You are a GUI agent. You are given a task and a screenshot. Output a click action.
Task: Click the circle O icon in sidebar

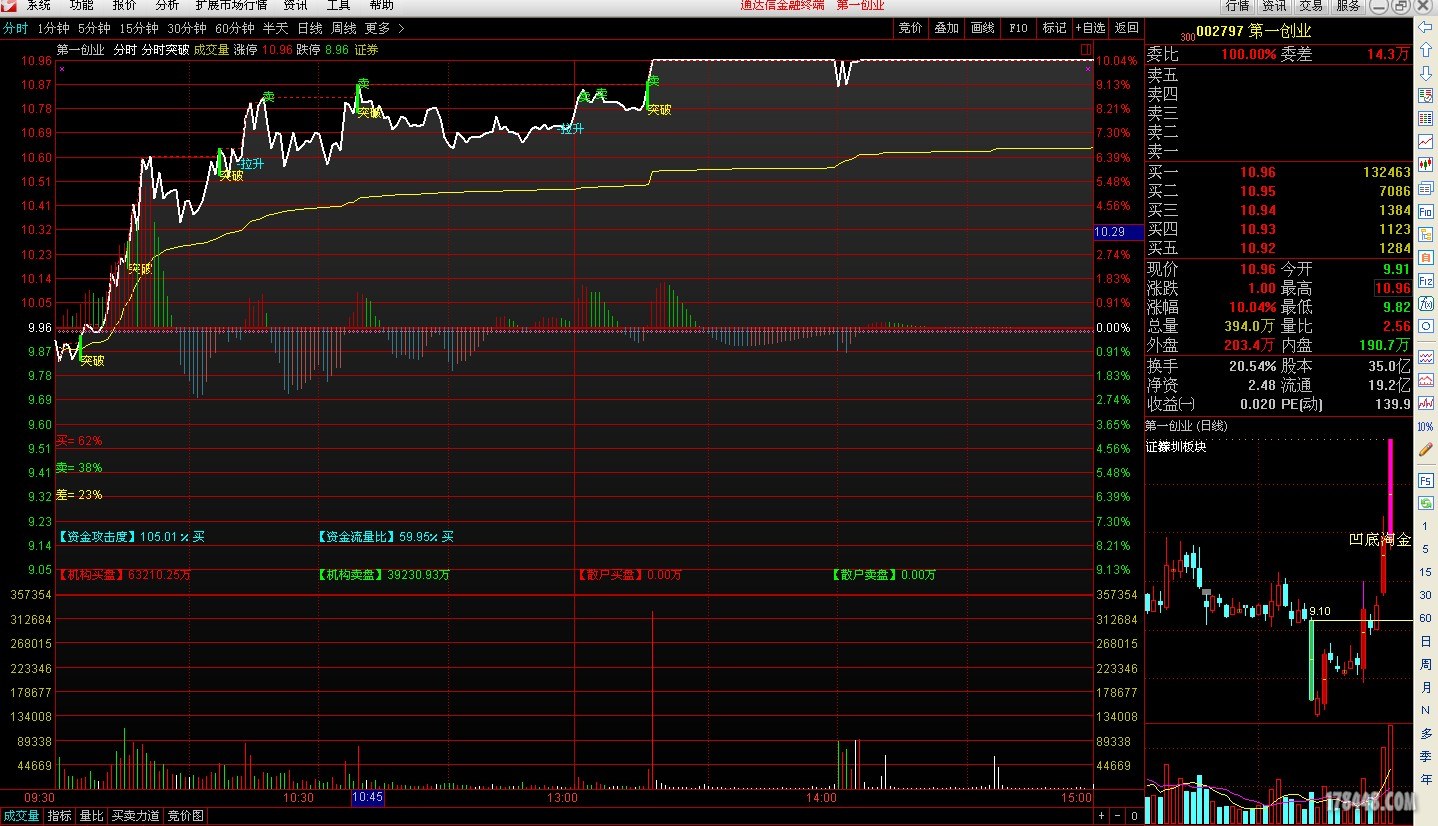pyautogui.click(x=1426, y=325)
